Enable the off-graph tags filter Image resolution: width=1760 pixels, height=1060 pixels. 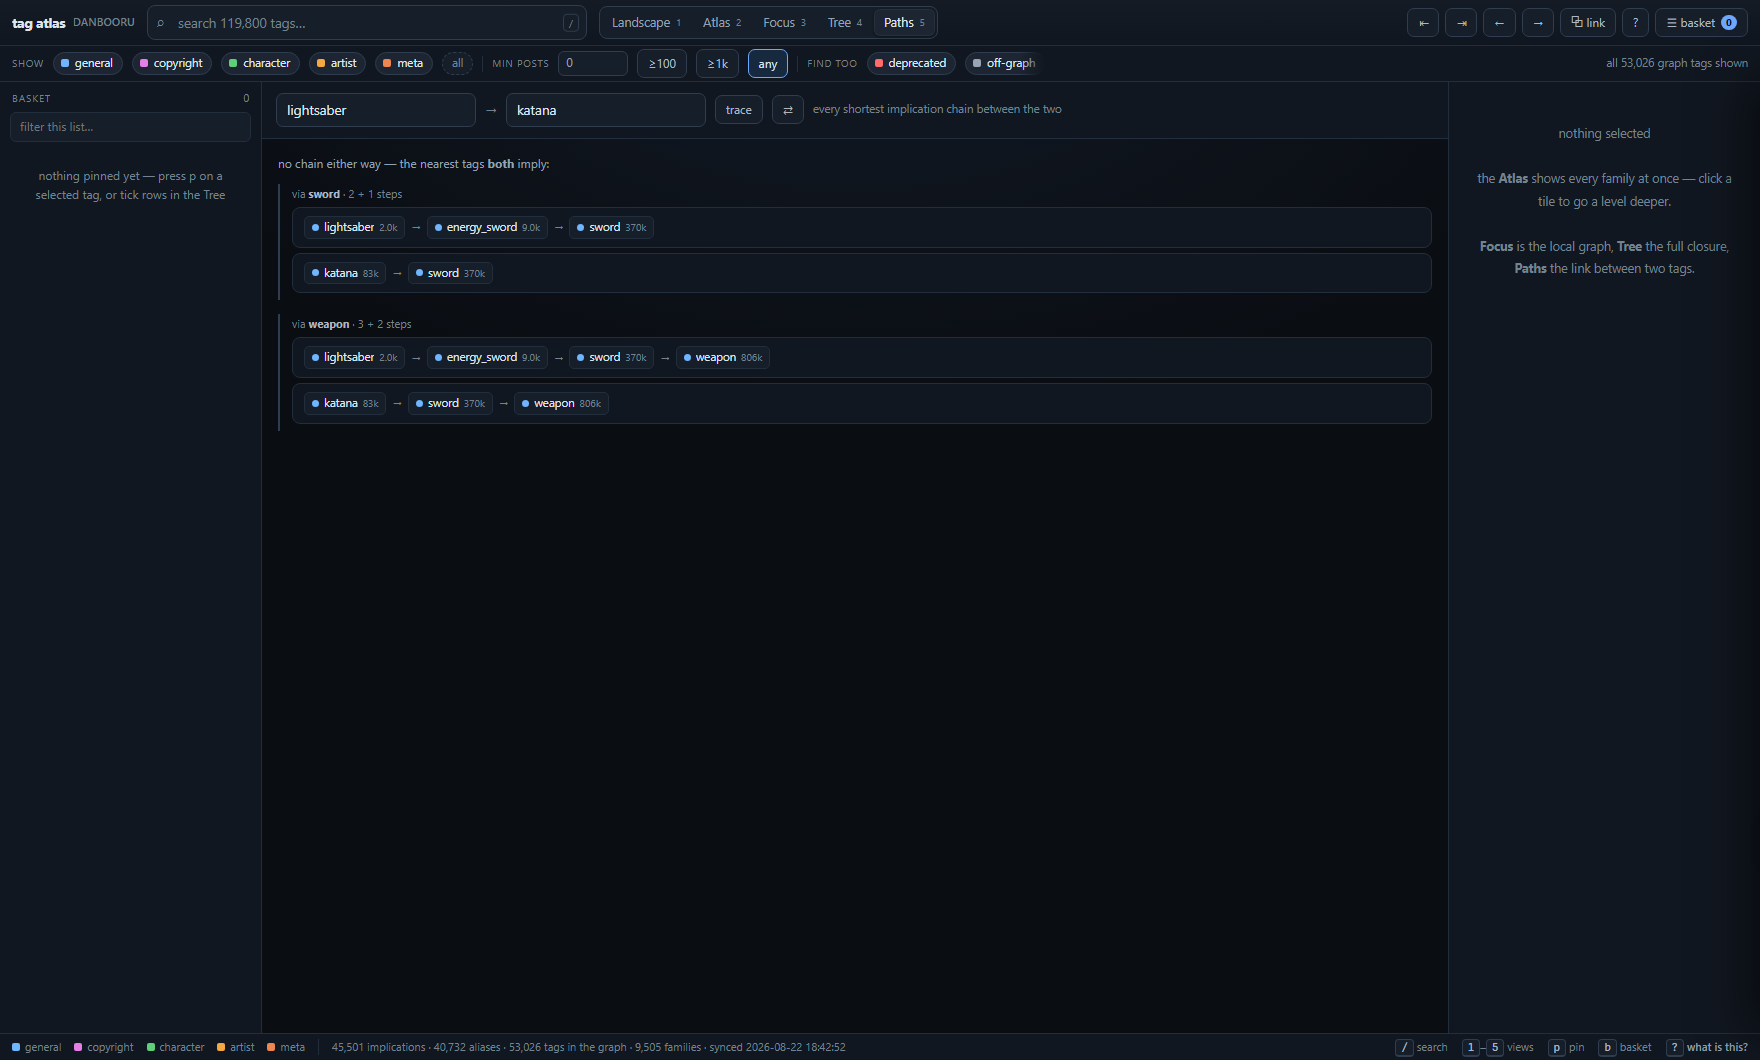[1004, 63]
